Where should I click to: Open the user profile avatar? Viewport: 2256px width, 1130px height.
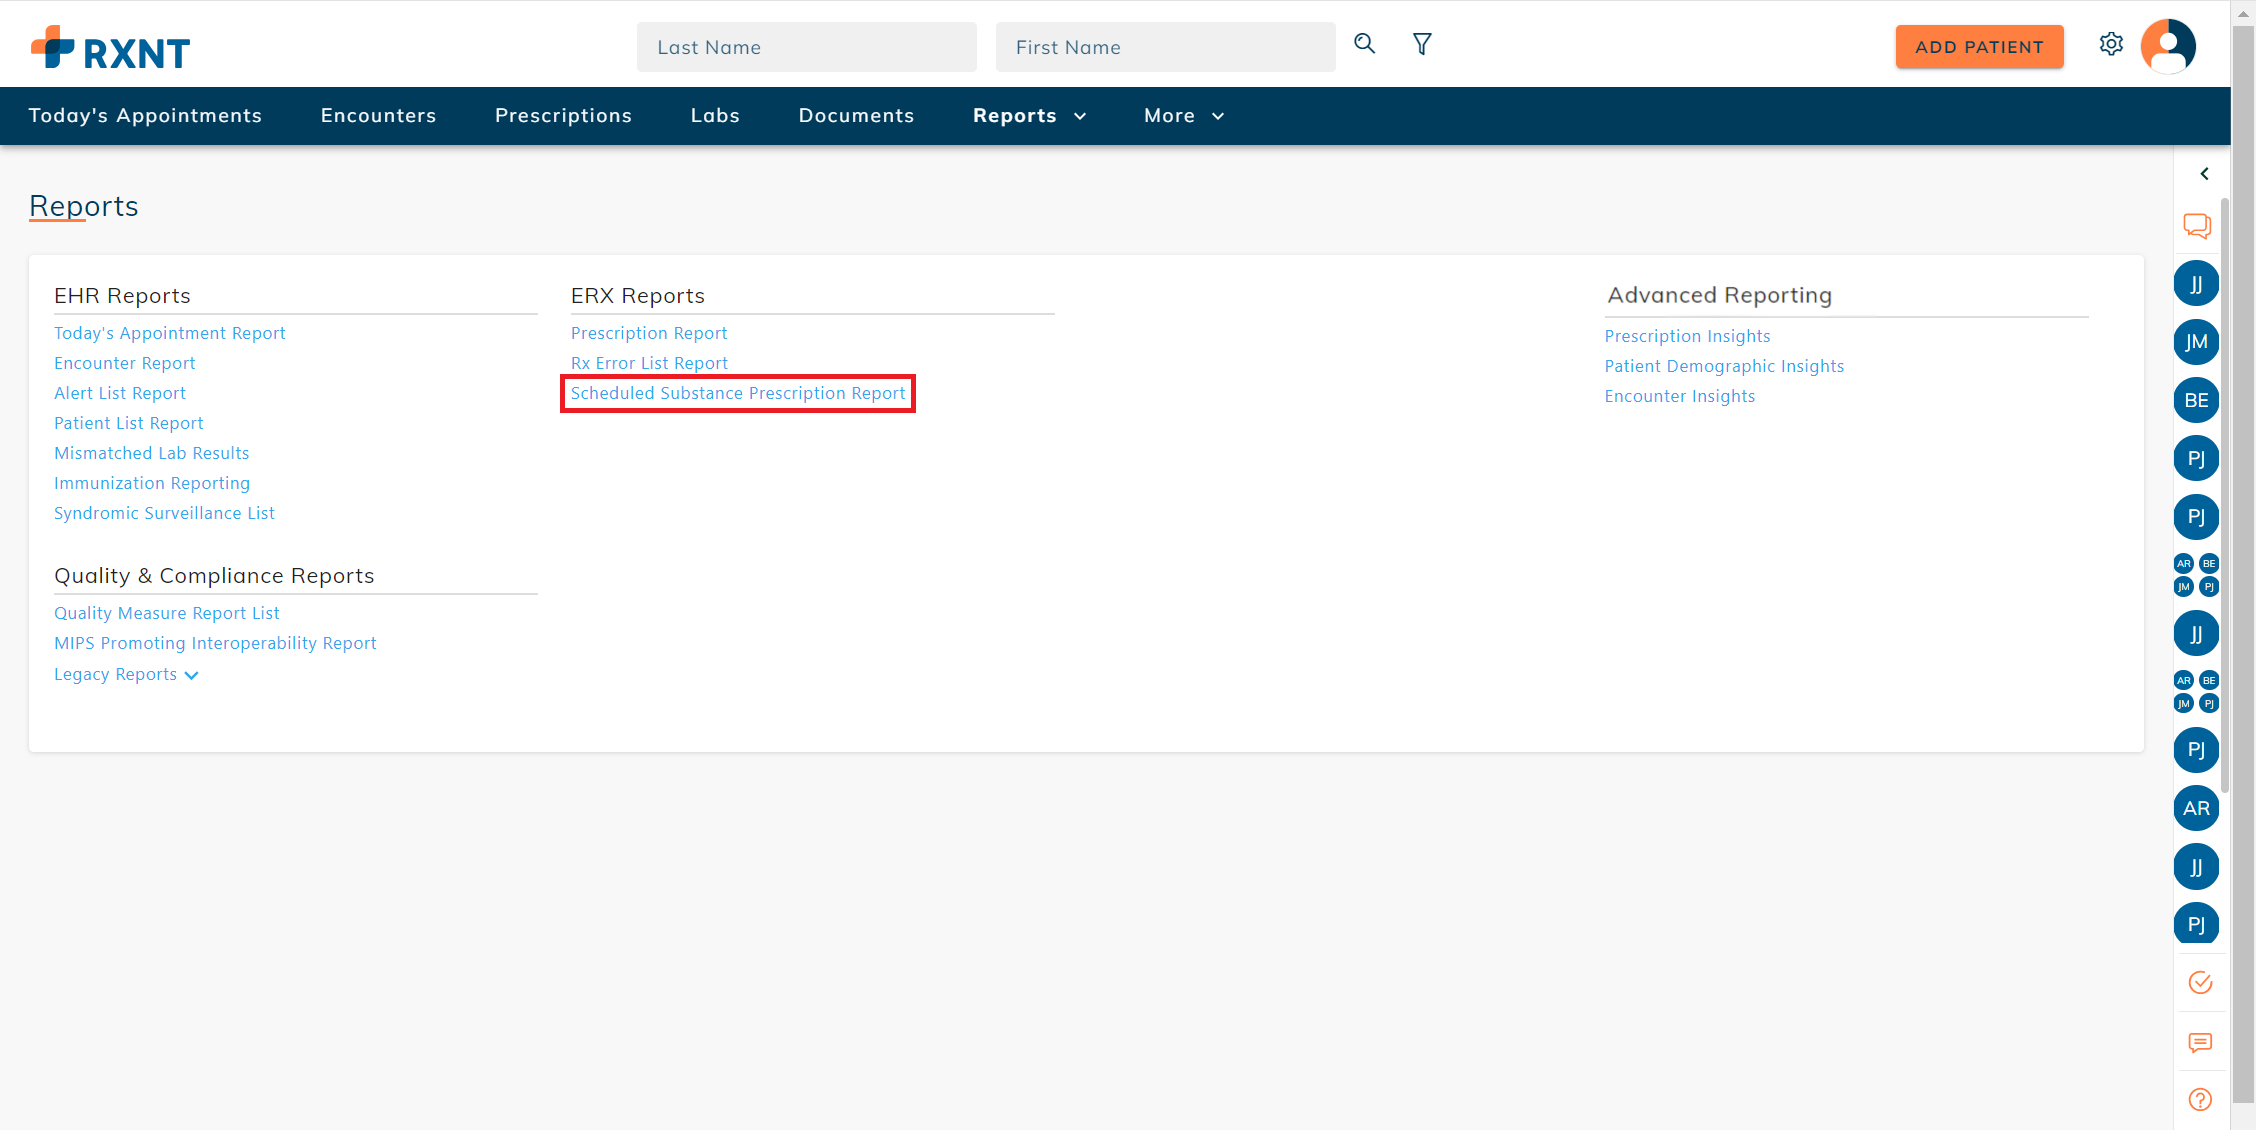2168,45
